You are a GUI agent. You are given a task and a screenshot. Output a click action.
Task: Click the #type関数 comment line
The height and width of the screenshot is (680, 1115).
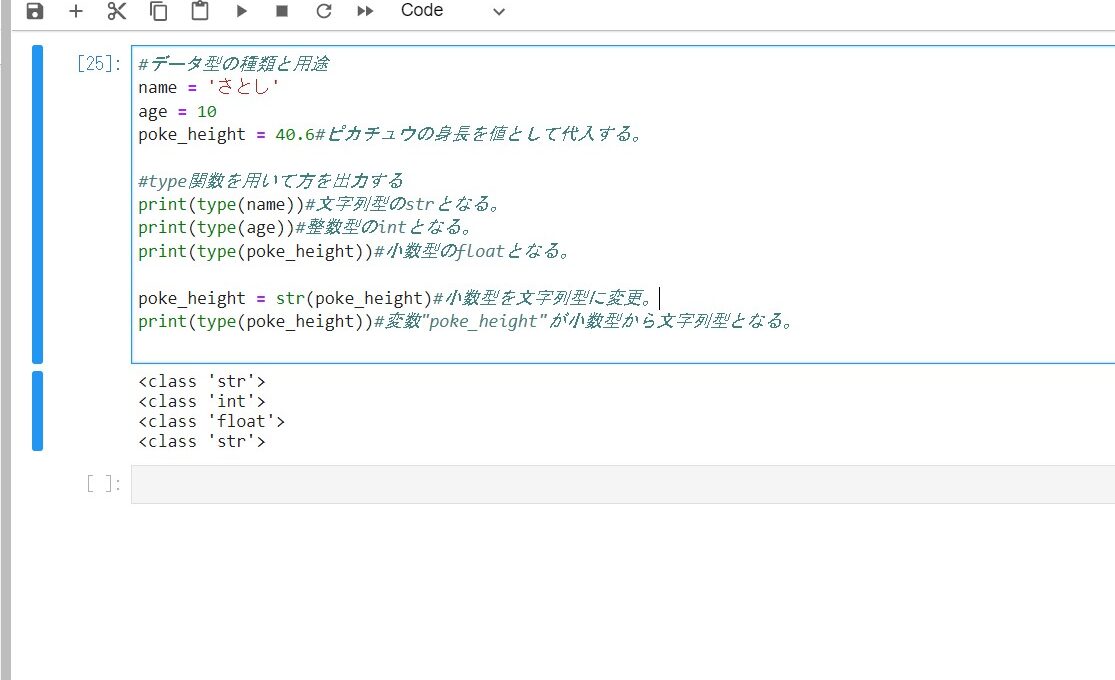(x=270, y=181)
